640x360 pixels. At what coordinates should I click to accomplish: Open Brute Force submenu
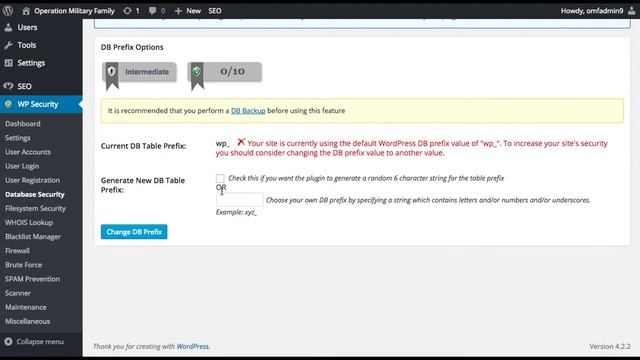tap(23, 265)
